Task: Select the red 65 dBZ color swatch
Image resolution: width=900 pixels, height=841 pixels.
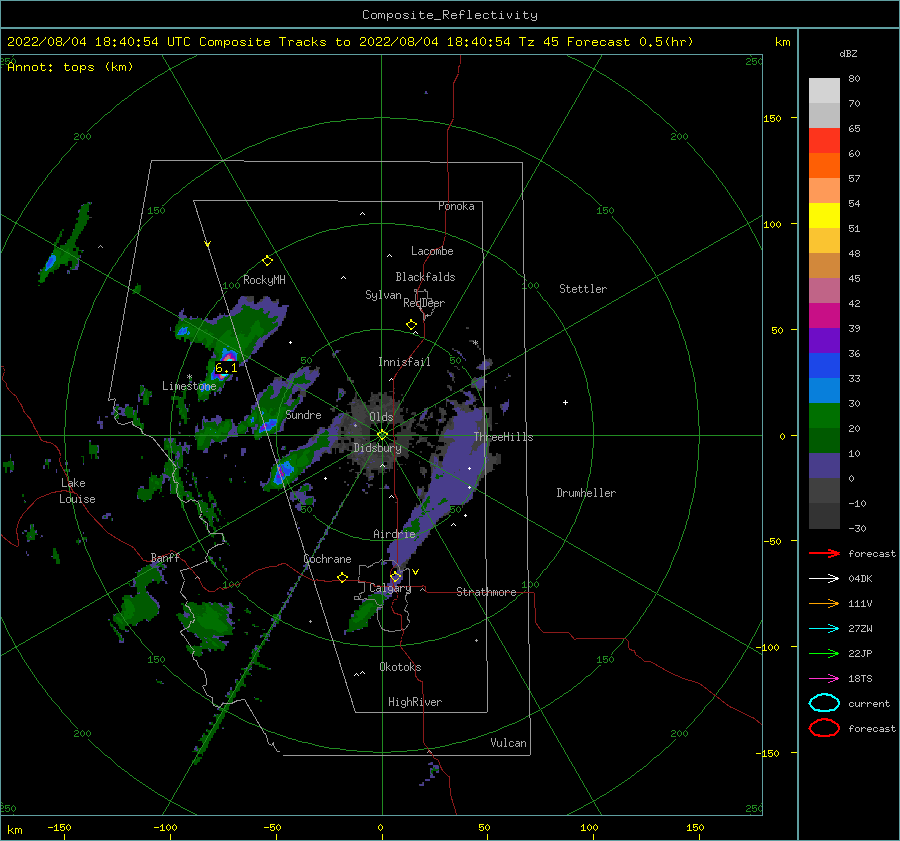Action: [824, 140]
